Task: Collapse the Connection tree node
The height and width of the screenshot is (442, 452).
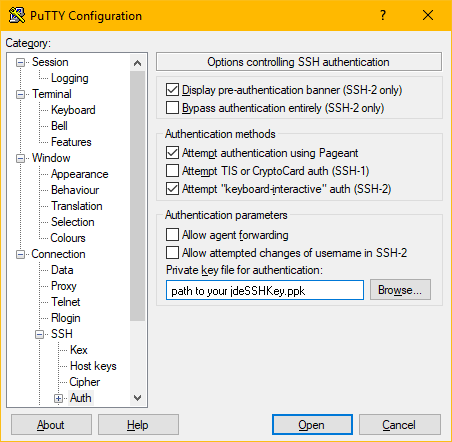Action: 20,255
